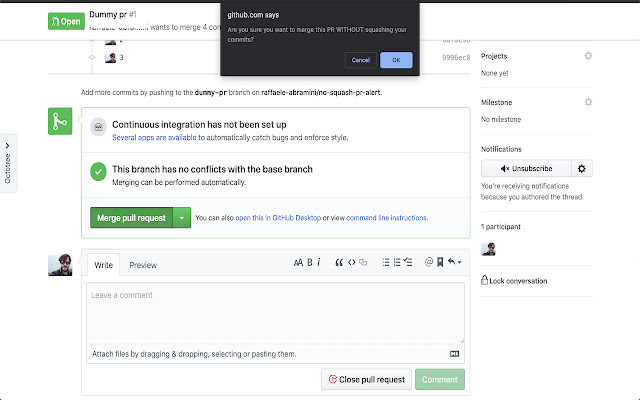
Task: Click the Markdown supported icon
Action: coord(454,354)
